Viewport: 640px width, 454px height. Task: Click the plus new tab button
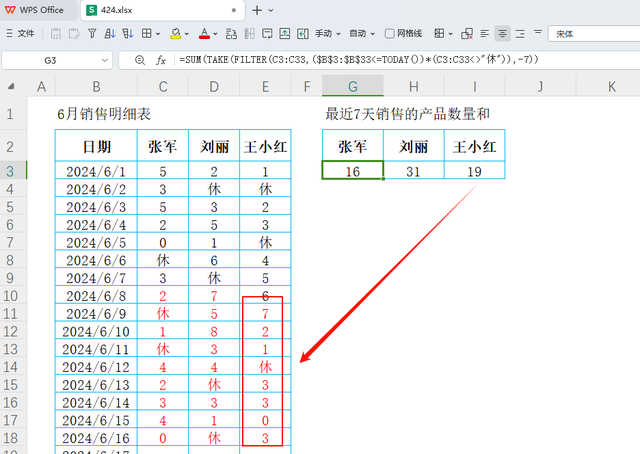(x=257, y=10)
